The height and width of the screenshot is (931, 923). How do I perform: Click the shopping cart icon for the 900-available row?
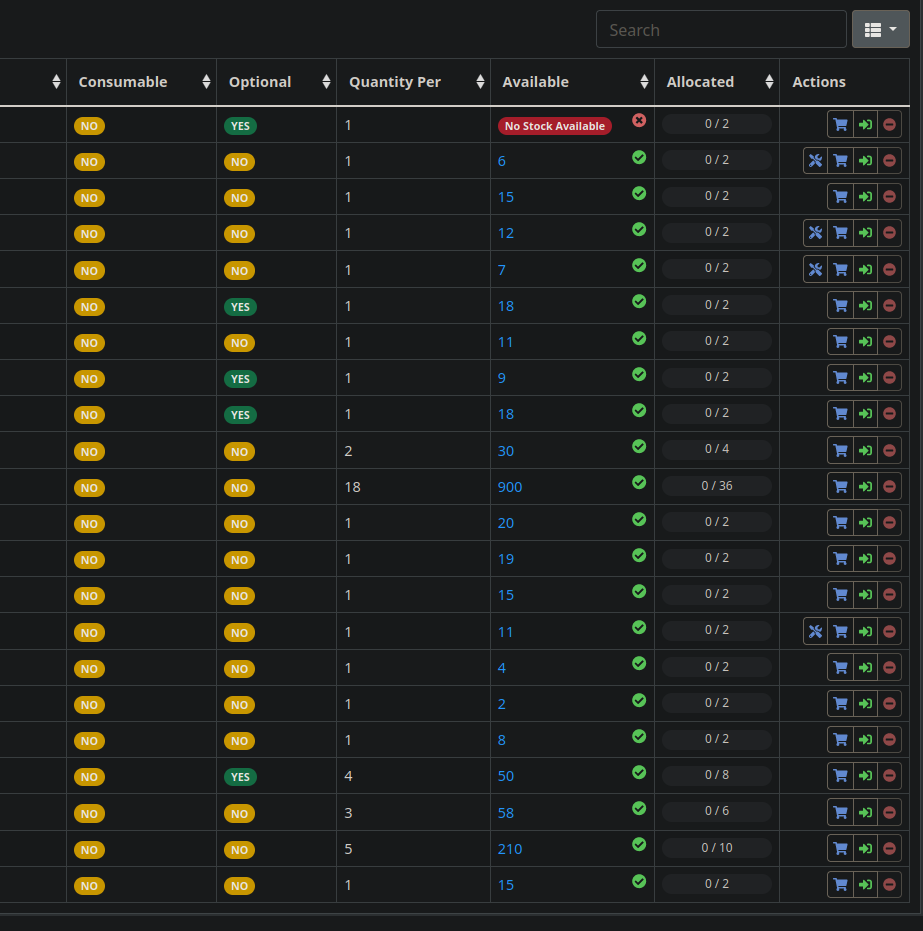[x=840, y=486]
